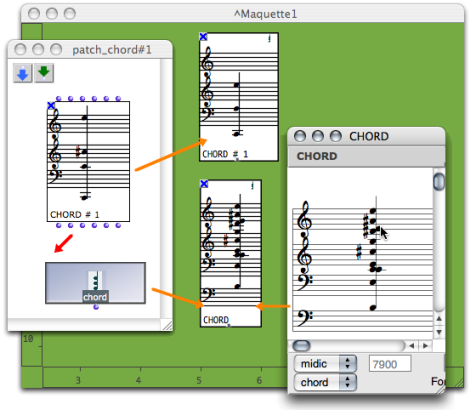Click the ^Maquette1 window title

click(x=265, y=14)
